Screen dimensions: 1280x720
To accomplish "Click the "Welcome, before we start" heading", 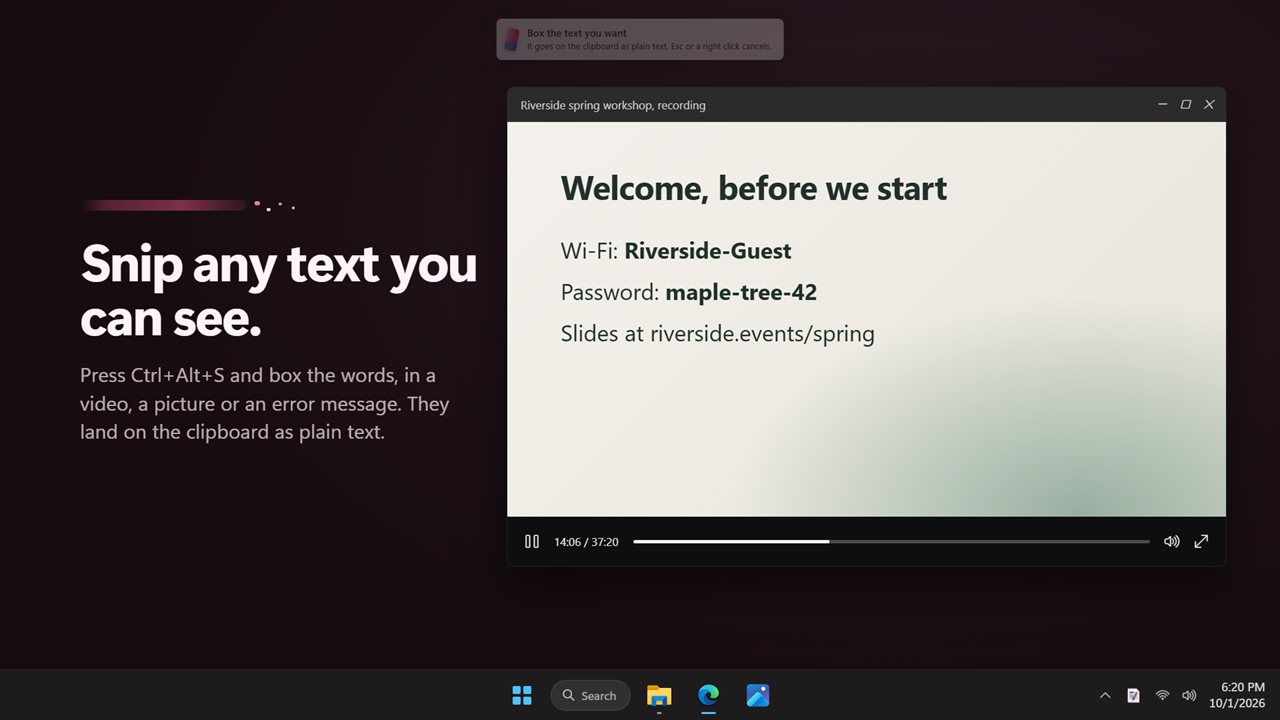I will click(x=754, y=188).
